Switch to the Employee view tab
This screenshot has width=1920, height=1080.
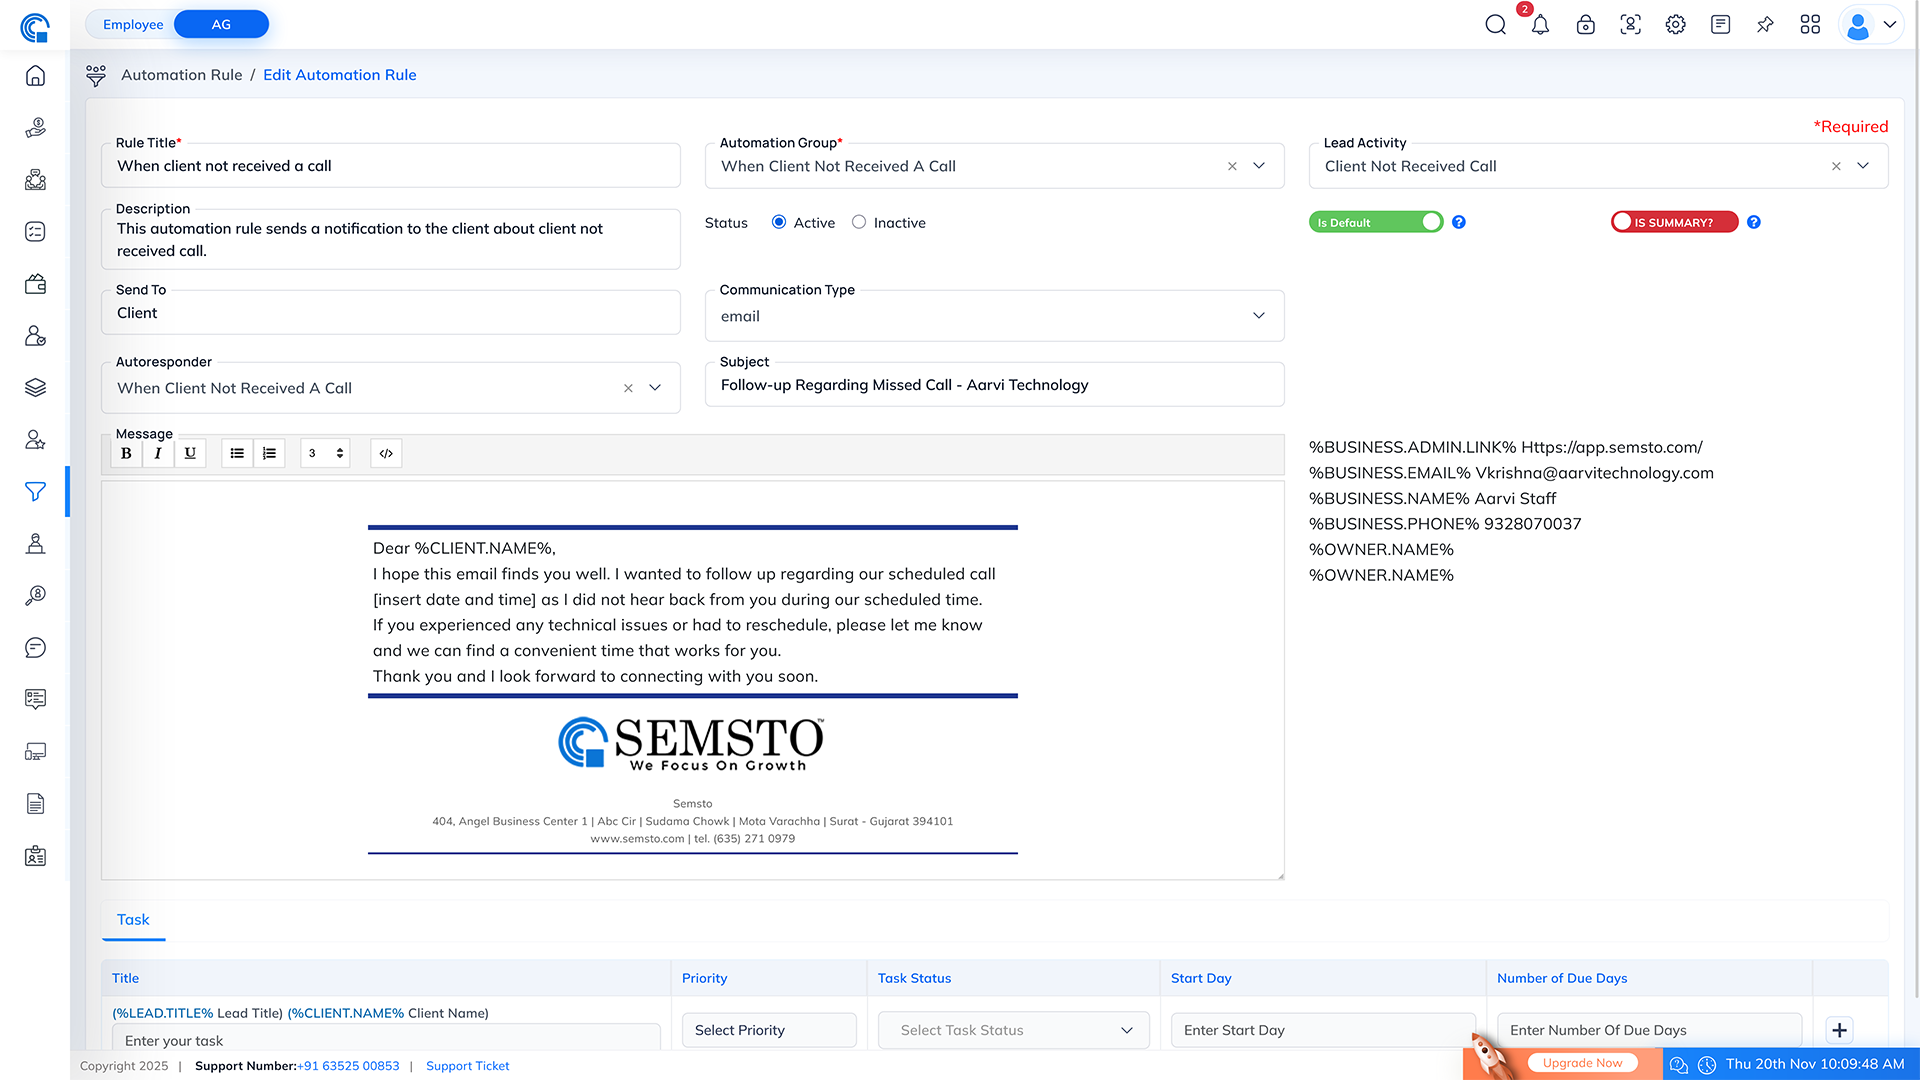coord(133,24)
